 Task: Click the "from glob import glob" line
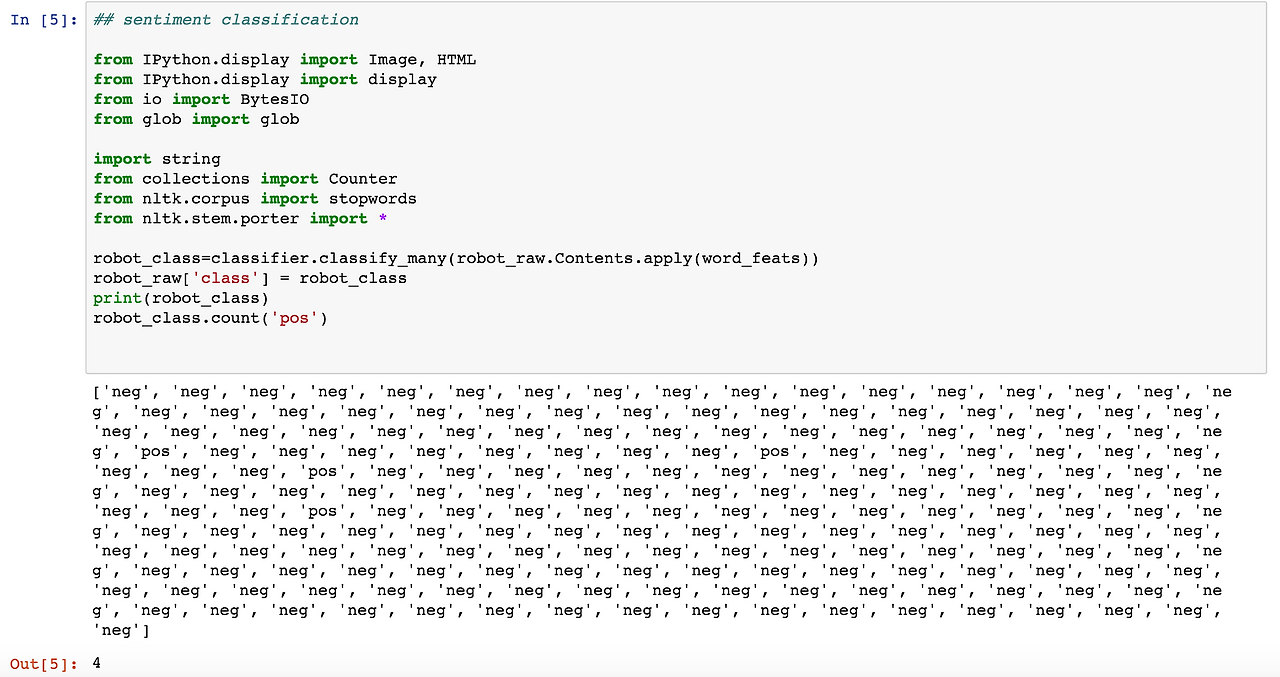coord(196,119)
